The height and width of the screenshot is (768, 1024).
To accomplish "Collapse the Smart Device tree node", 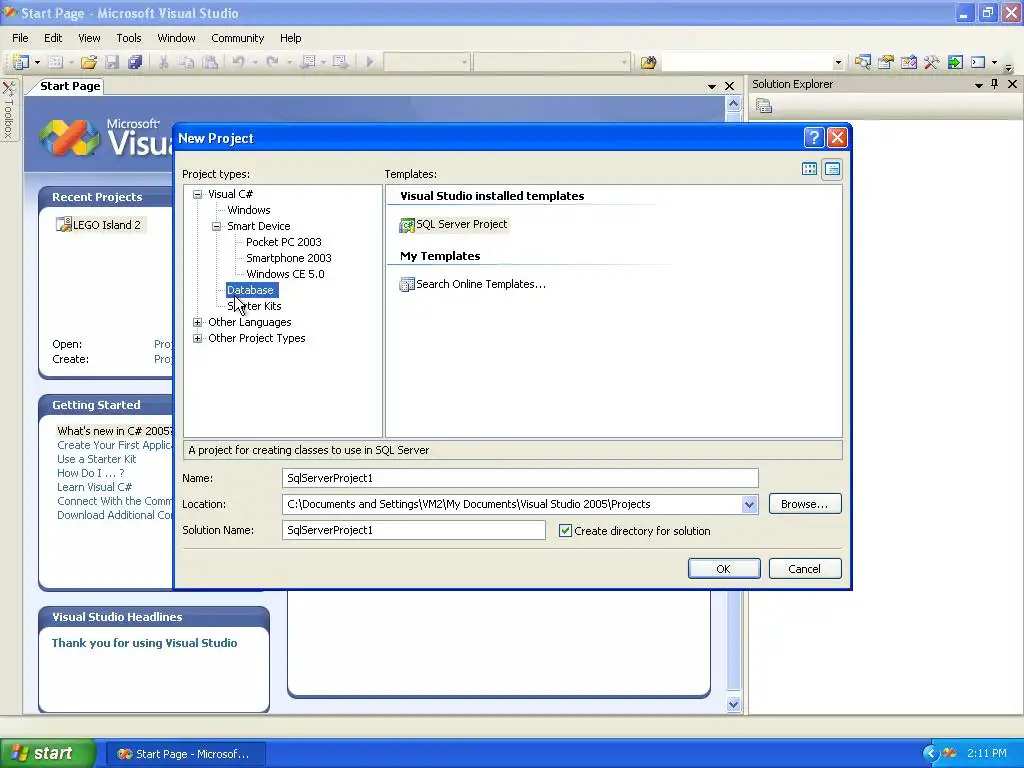I will click(x=216, y=226).
